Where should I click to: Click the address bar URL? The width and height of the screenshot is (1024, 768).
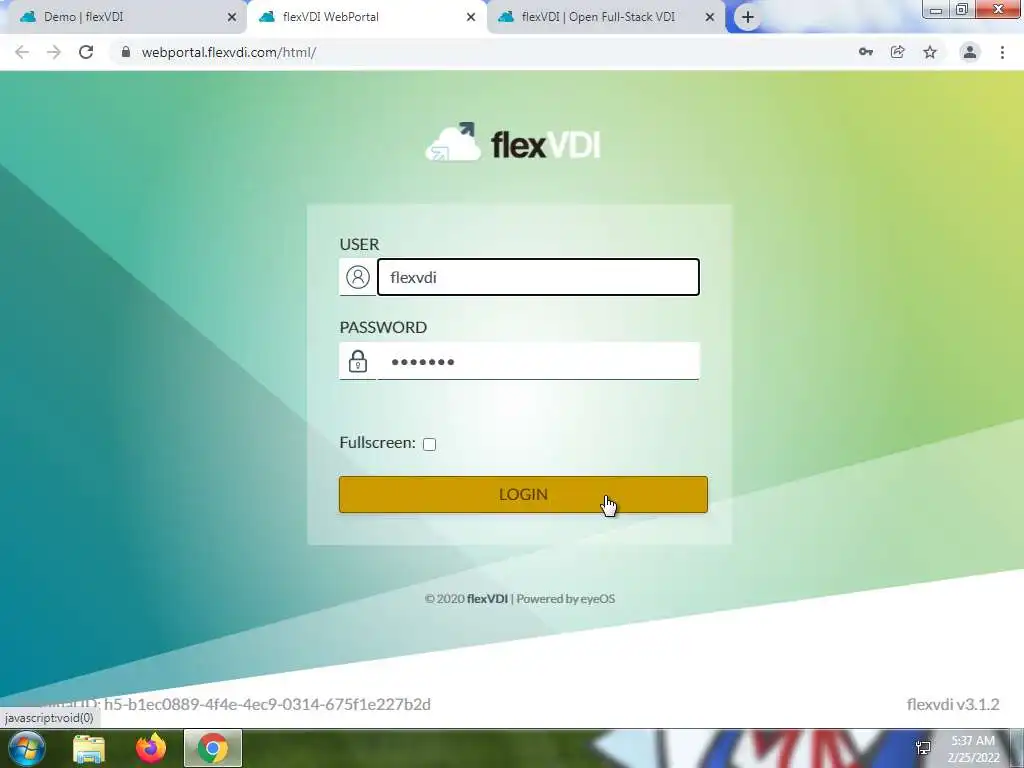click(229, 52)
